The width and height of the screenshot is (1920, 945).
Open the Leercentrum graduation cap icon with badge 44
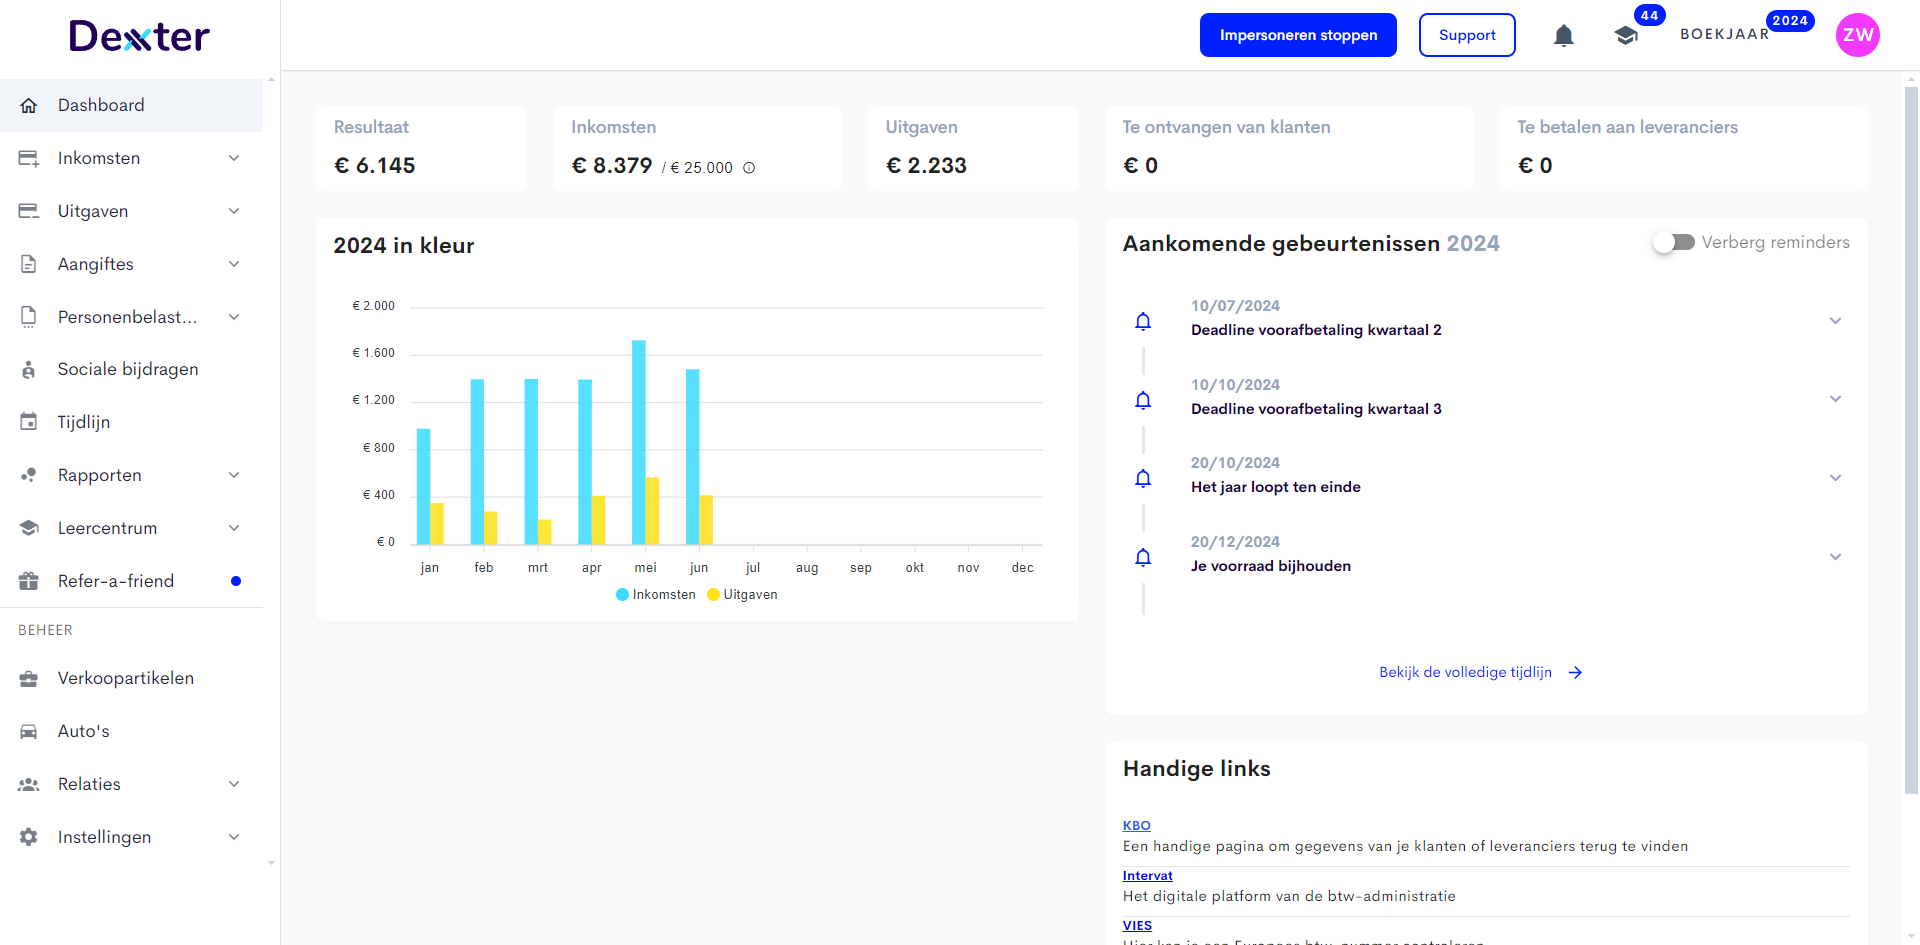point(1625,35)
